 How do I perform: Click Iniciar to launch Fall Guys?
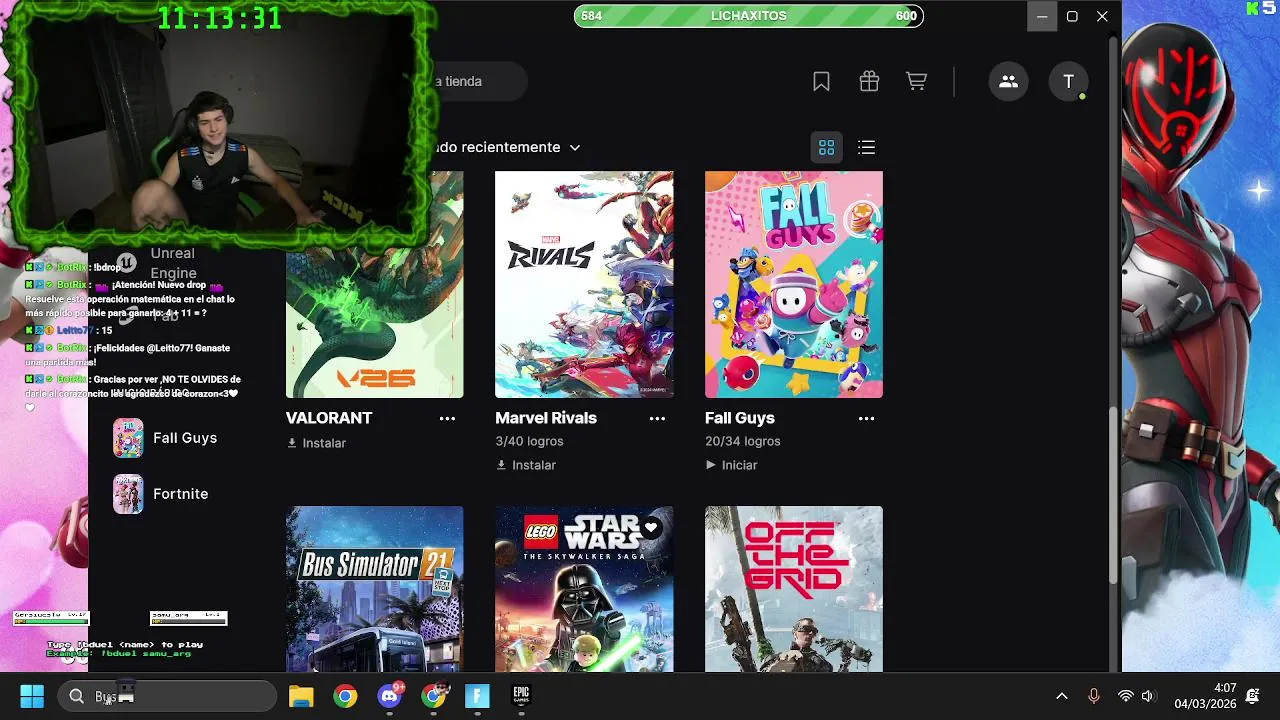pyautogui.click(x=731, y=465)
